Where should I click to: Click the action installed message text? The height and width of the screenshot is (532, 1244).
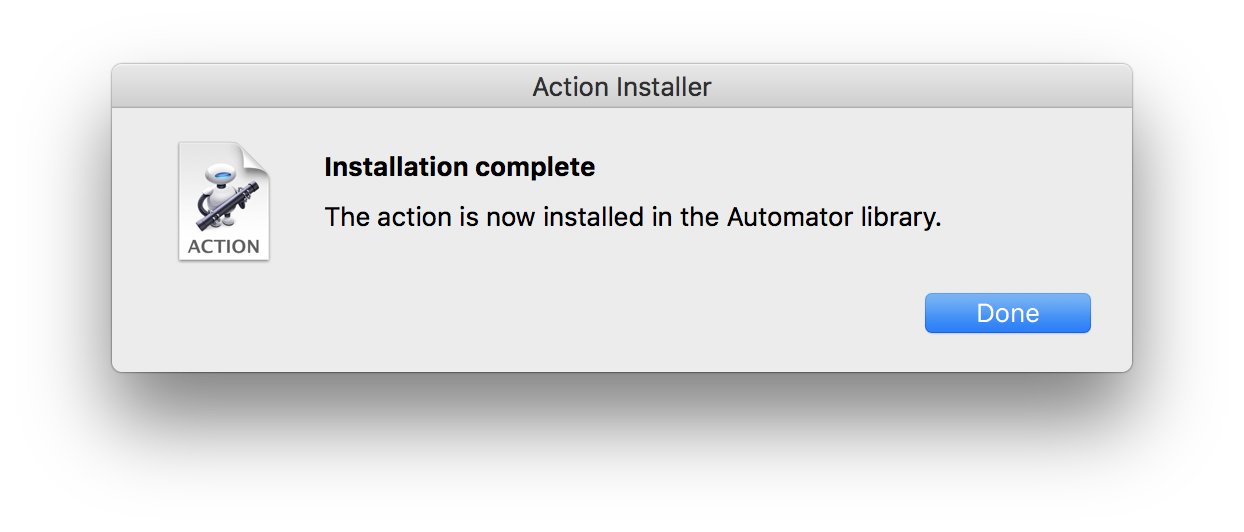(x=633, y=217)
